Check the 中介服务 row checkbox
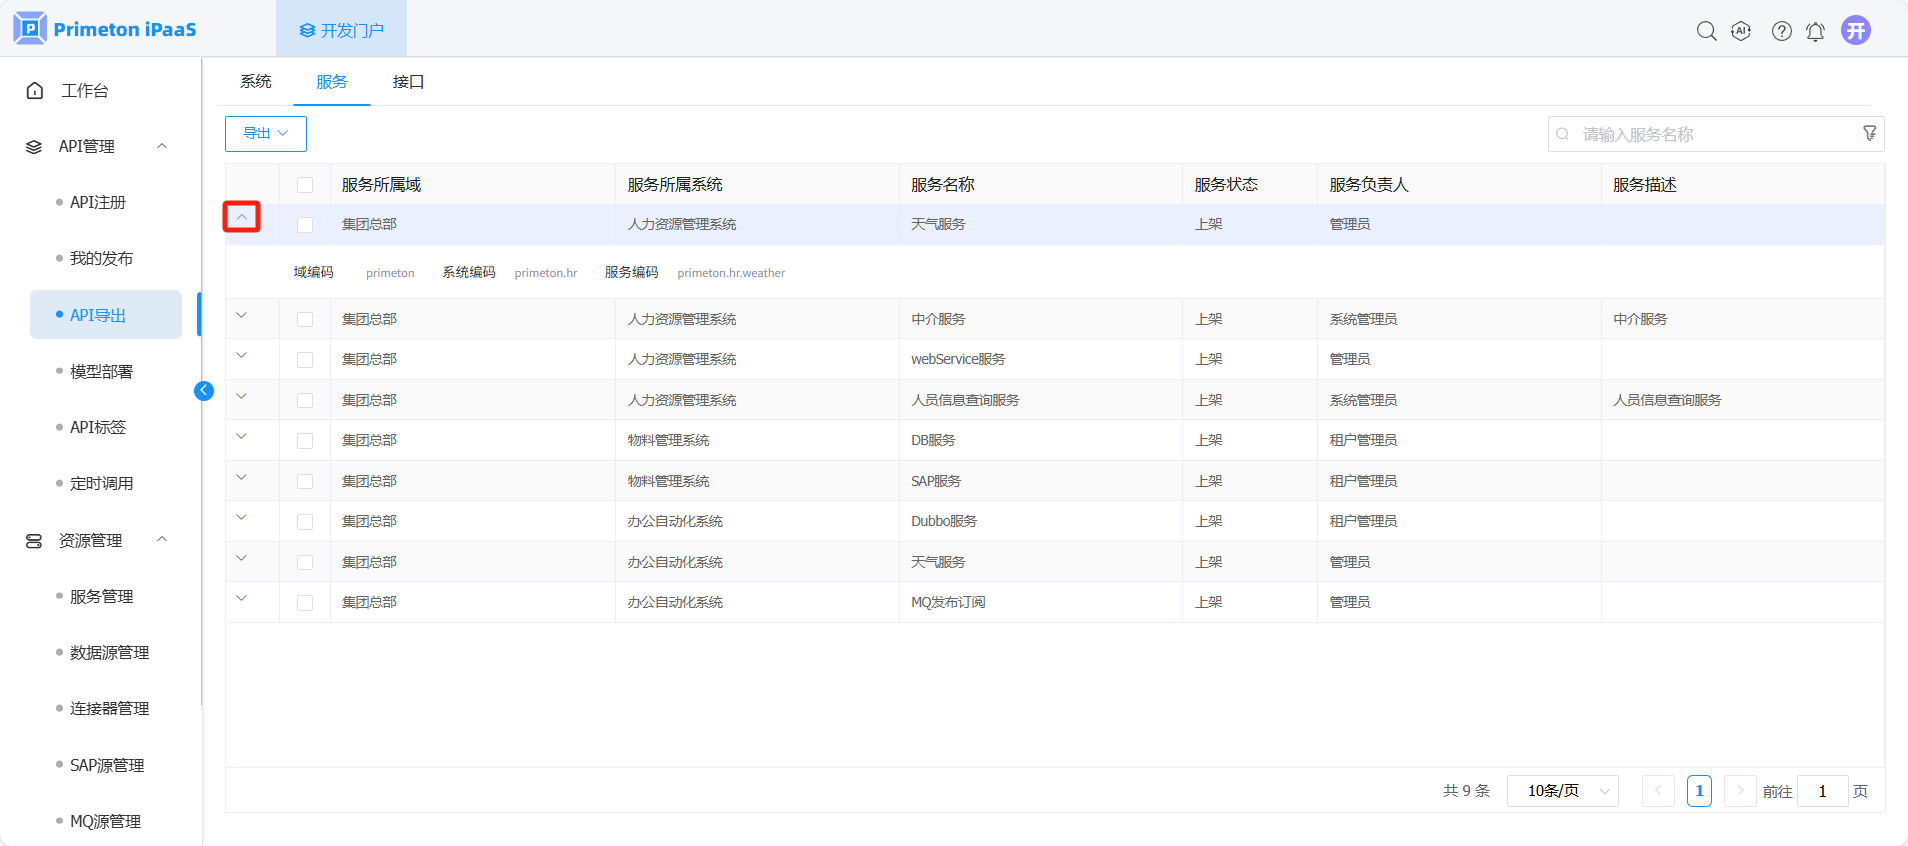Viewport: 1908px width, 846px height. pyautogui.click(x=305, y=320)
